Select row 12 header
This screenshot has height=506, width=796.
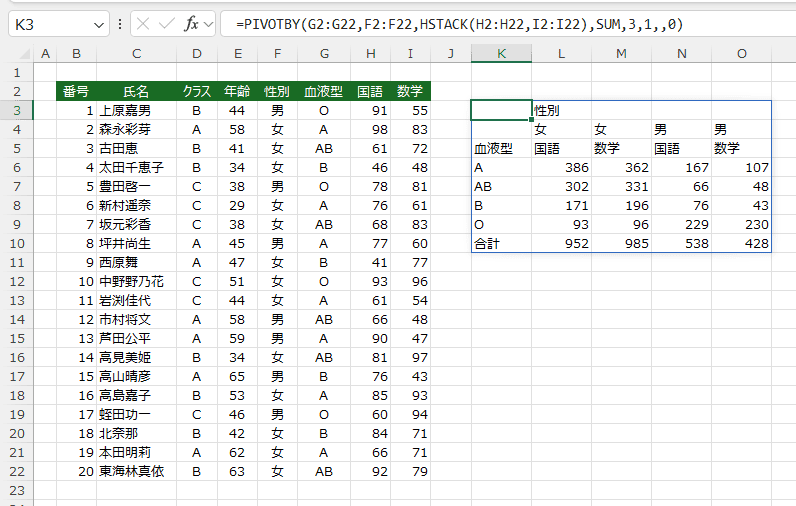coord(17,281)
